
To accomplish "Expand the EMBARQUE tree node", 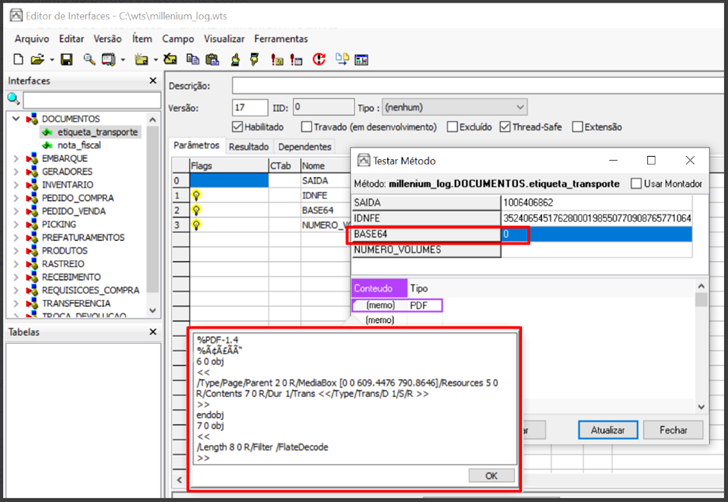I will [x=16, y=158].
